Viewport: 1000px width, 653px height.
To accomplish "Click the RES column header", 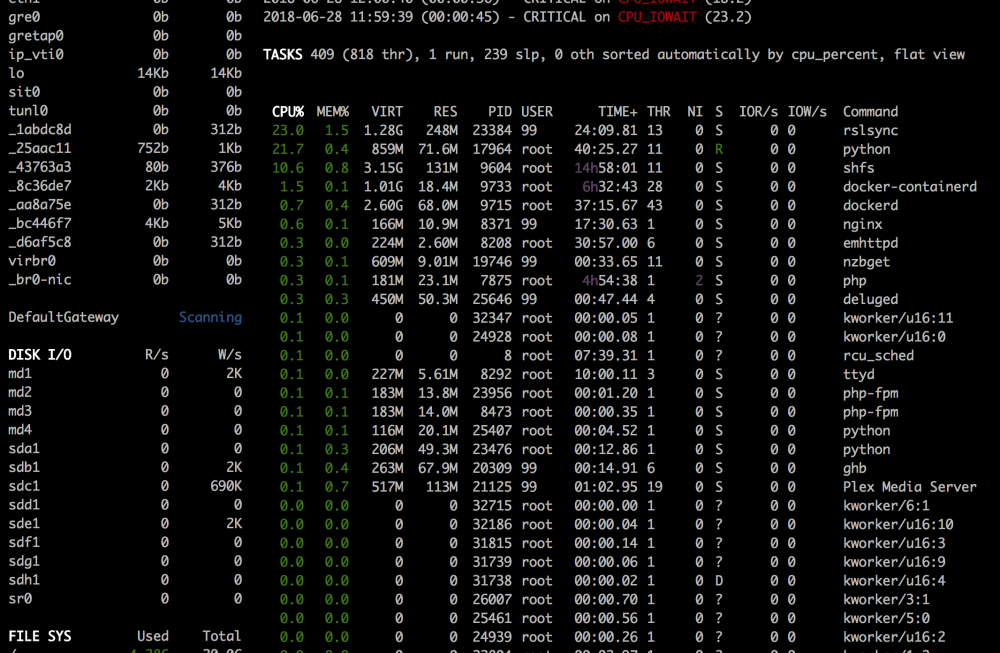I will click(445, 112).
